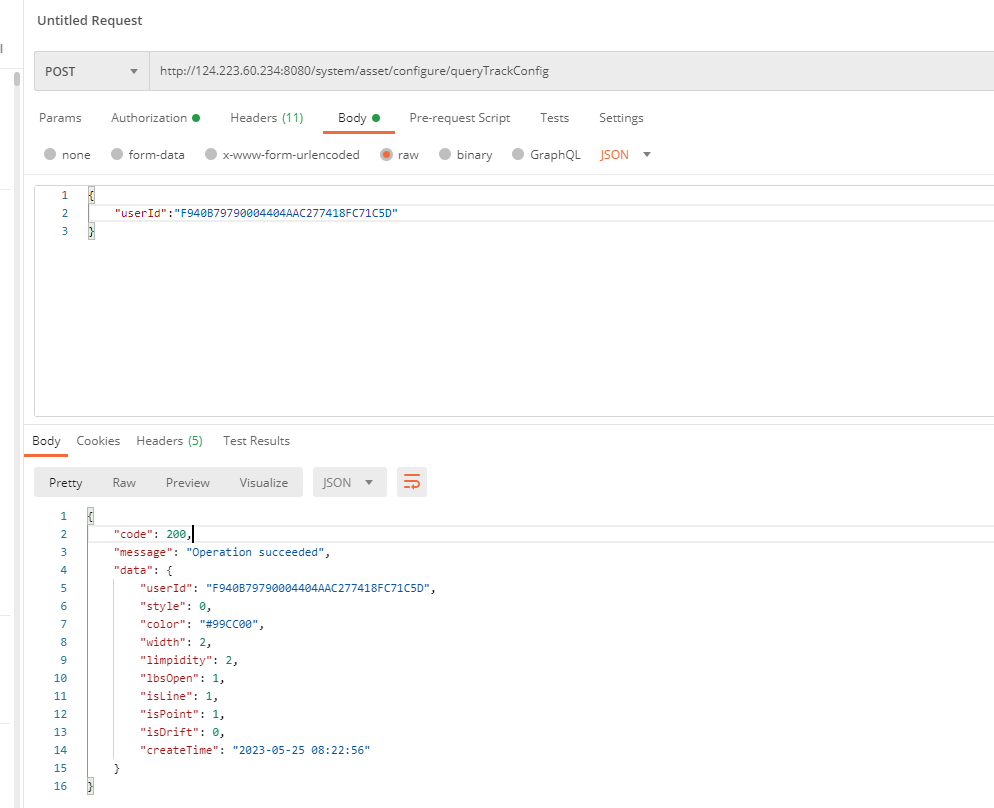The image size is (994, 808).
Task: Click the wrap lines icon in response toolbar
Action: [411, 482]
